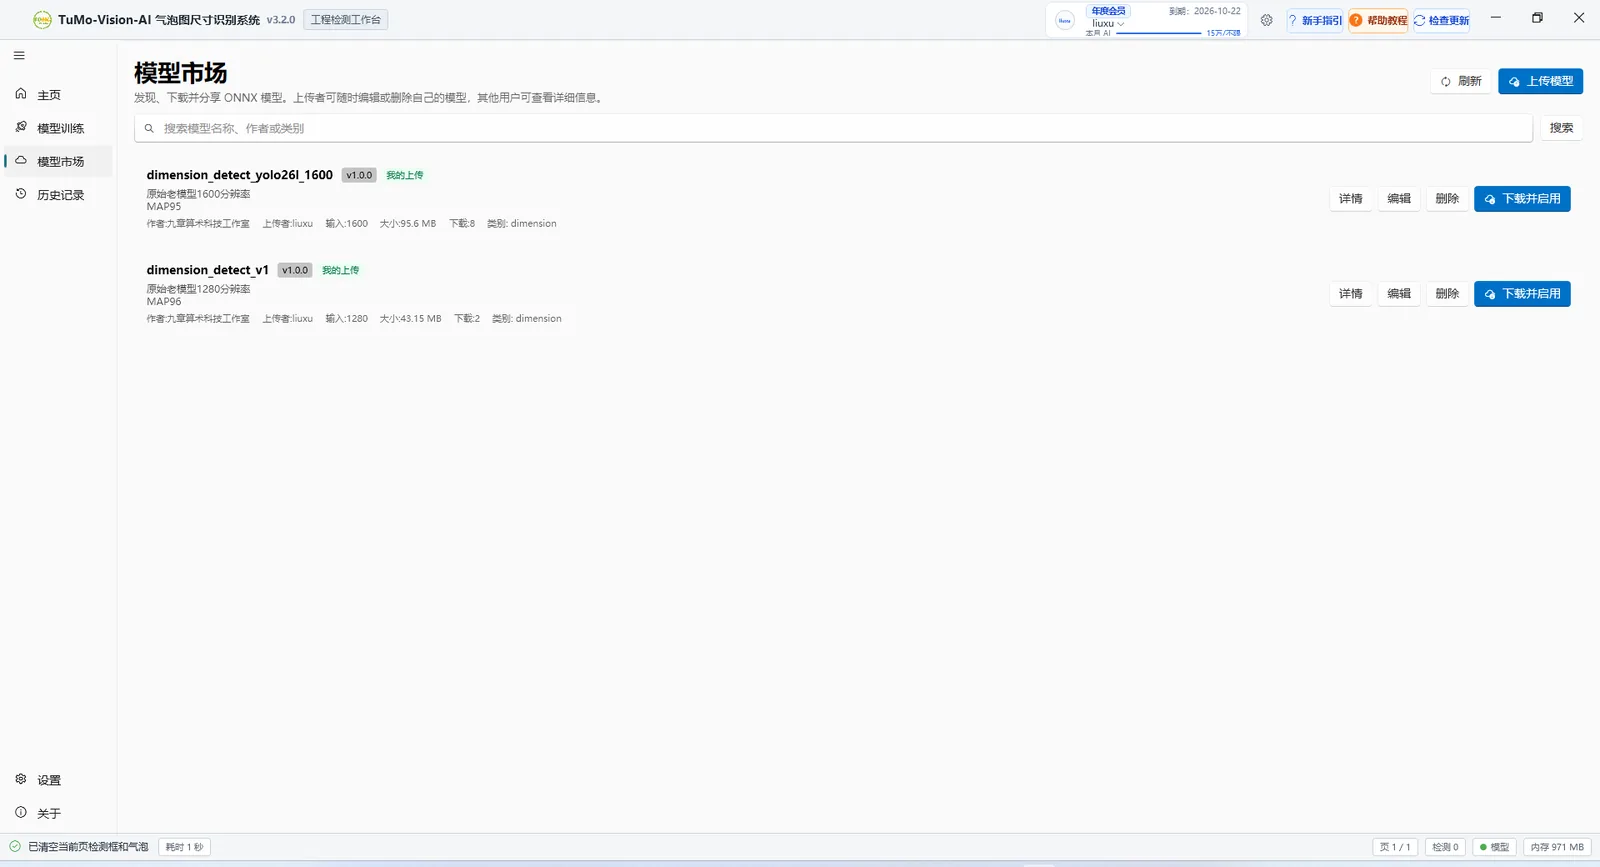View 详情 for dimension_detect_yolo26l_1600
This screenshot has height=867, width=1600.
[x=1351, y=199]
